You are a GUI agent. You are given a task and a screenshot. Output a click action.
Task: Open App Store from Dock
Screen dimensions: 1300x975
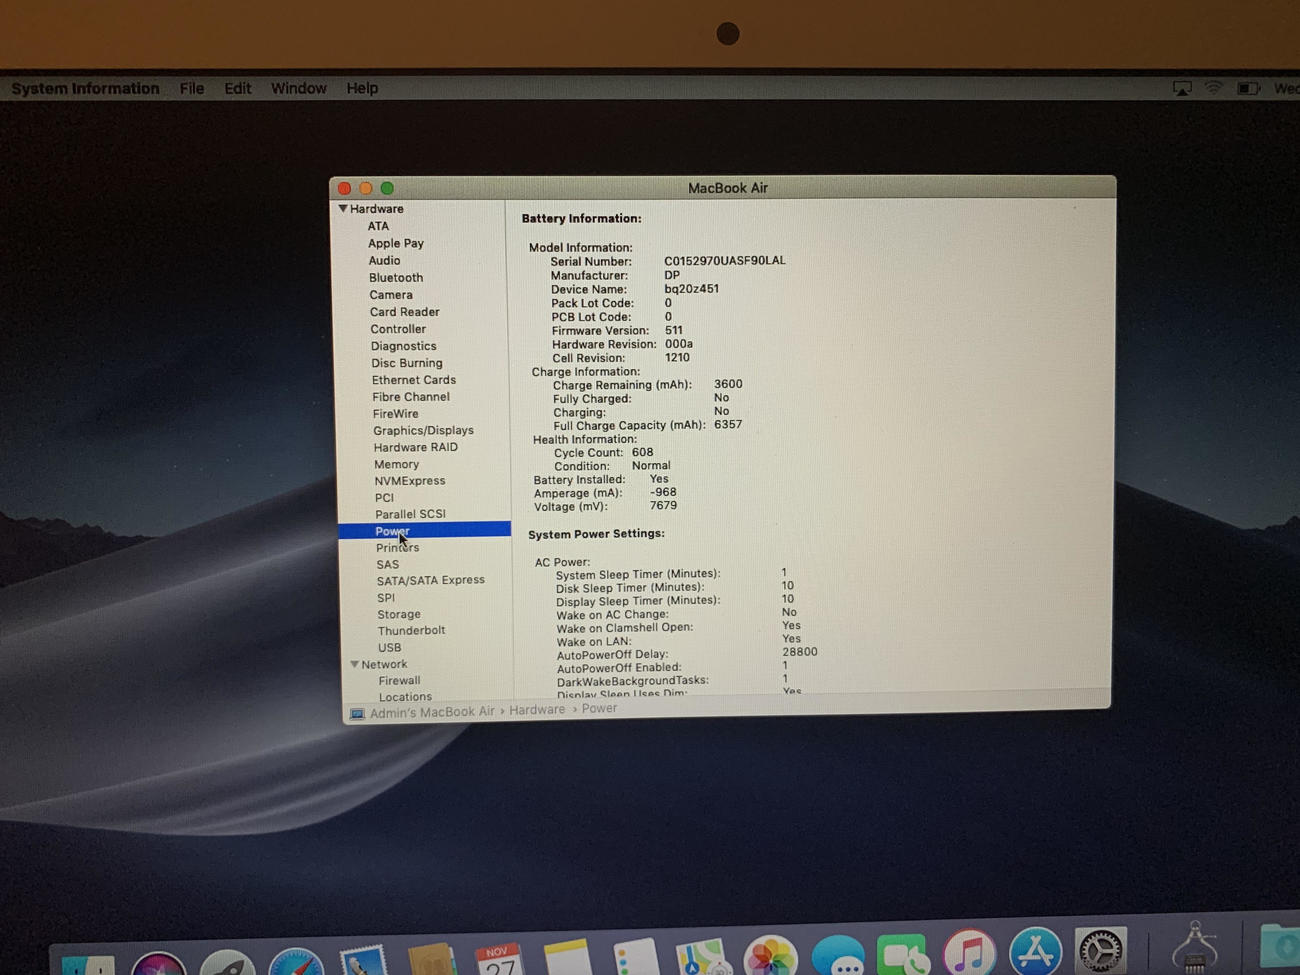[x=1035, y=950]
